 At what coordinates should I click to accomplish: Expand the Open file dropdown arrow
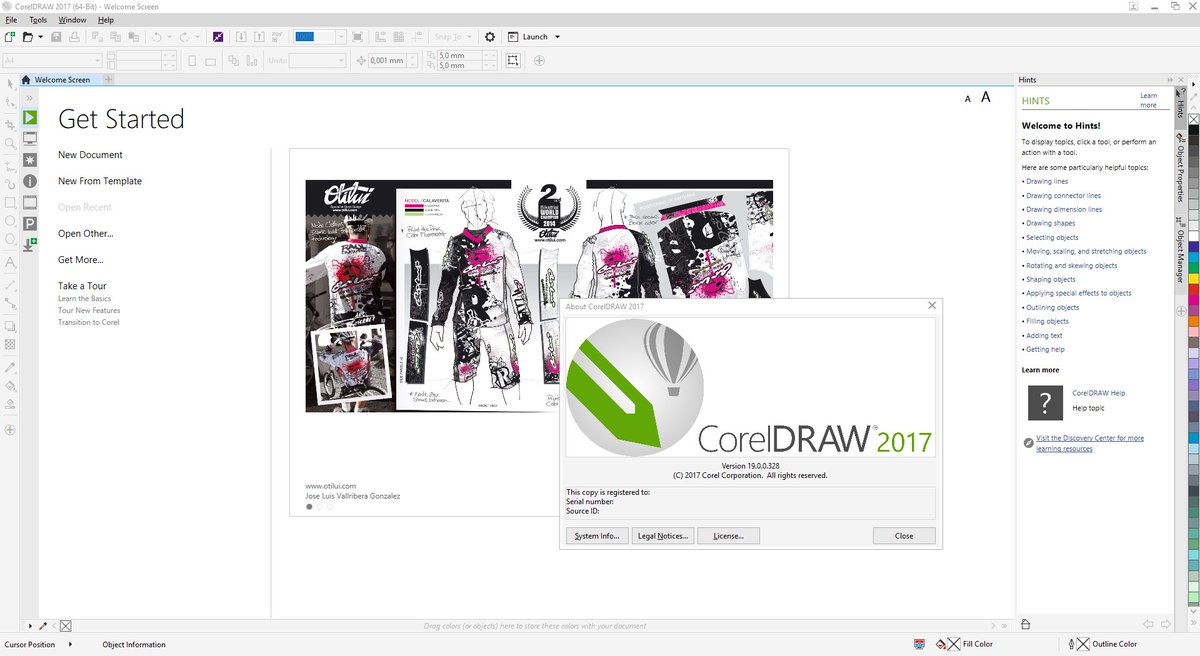[41, 36]
